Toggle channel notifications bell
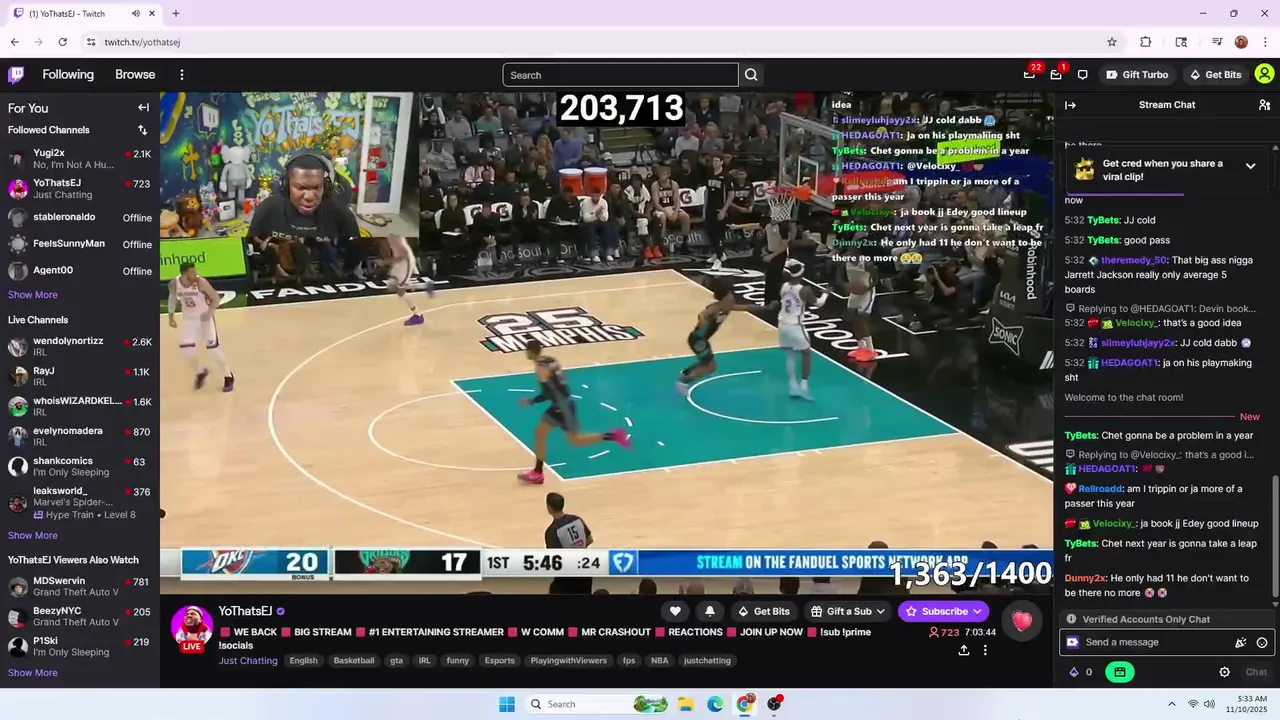1280x720 pixels. (x=710, y=611)
